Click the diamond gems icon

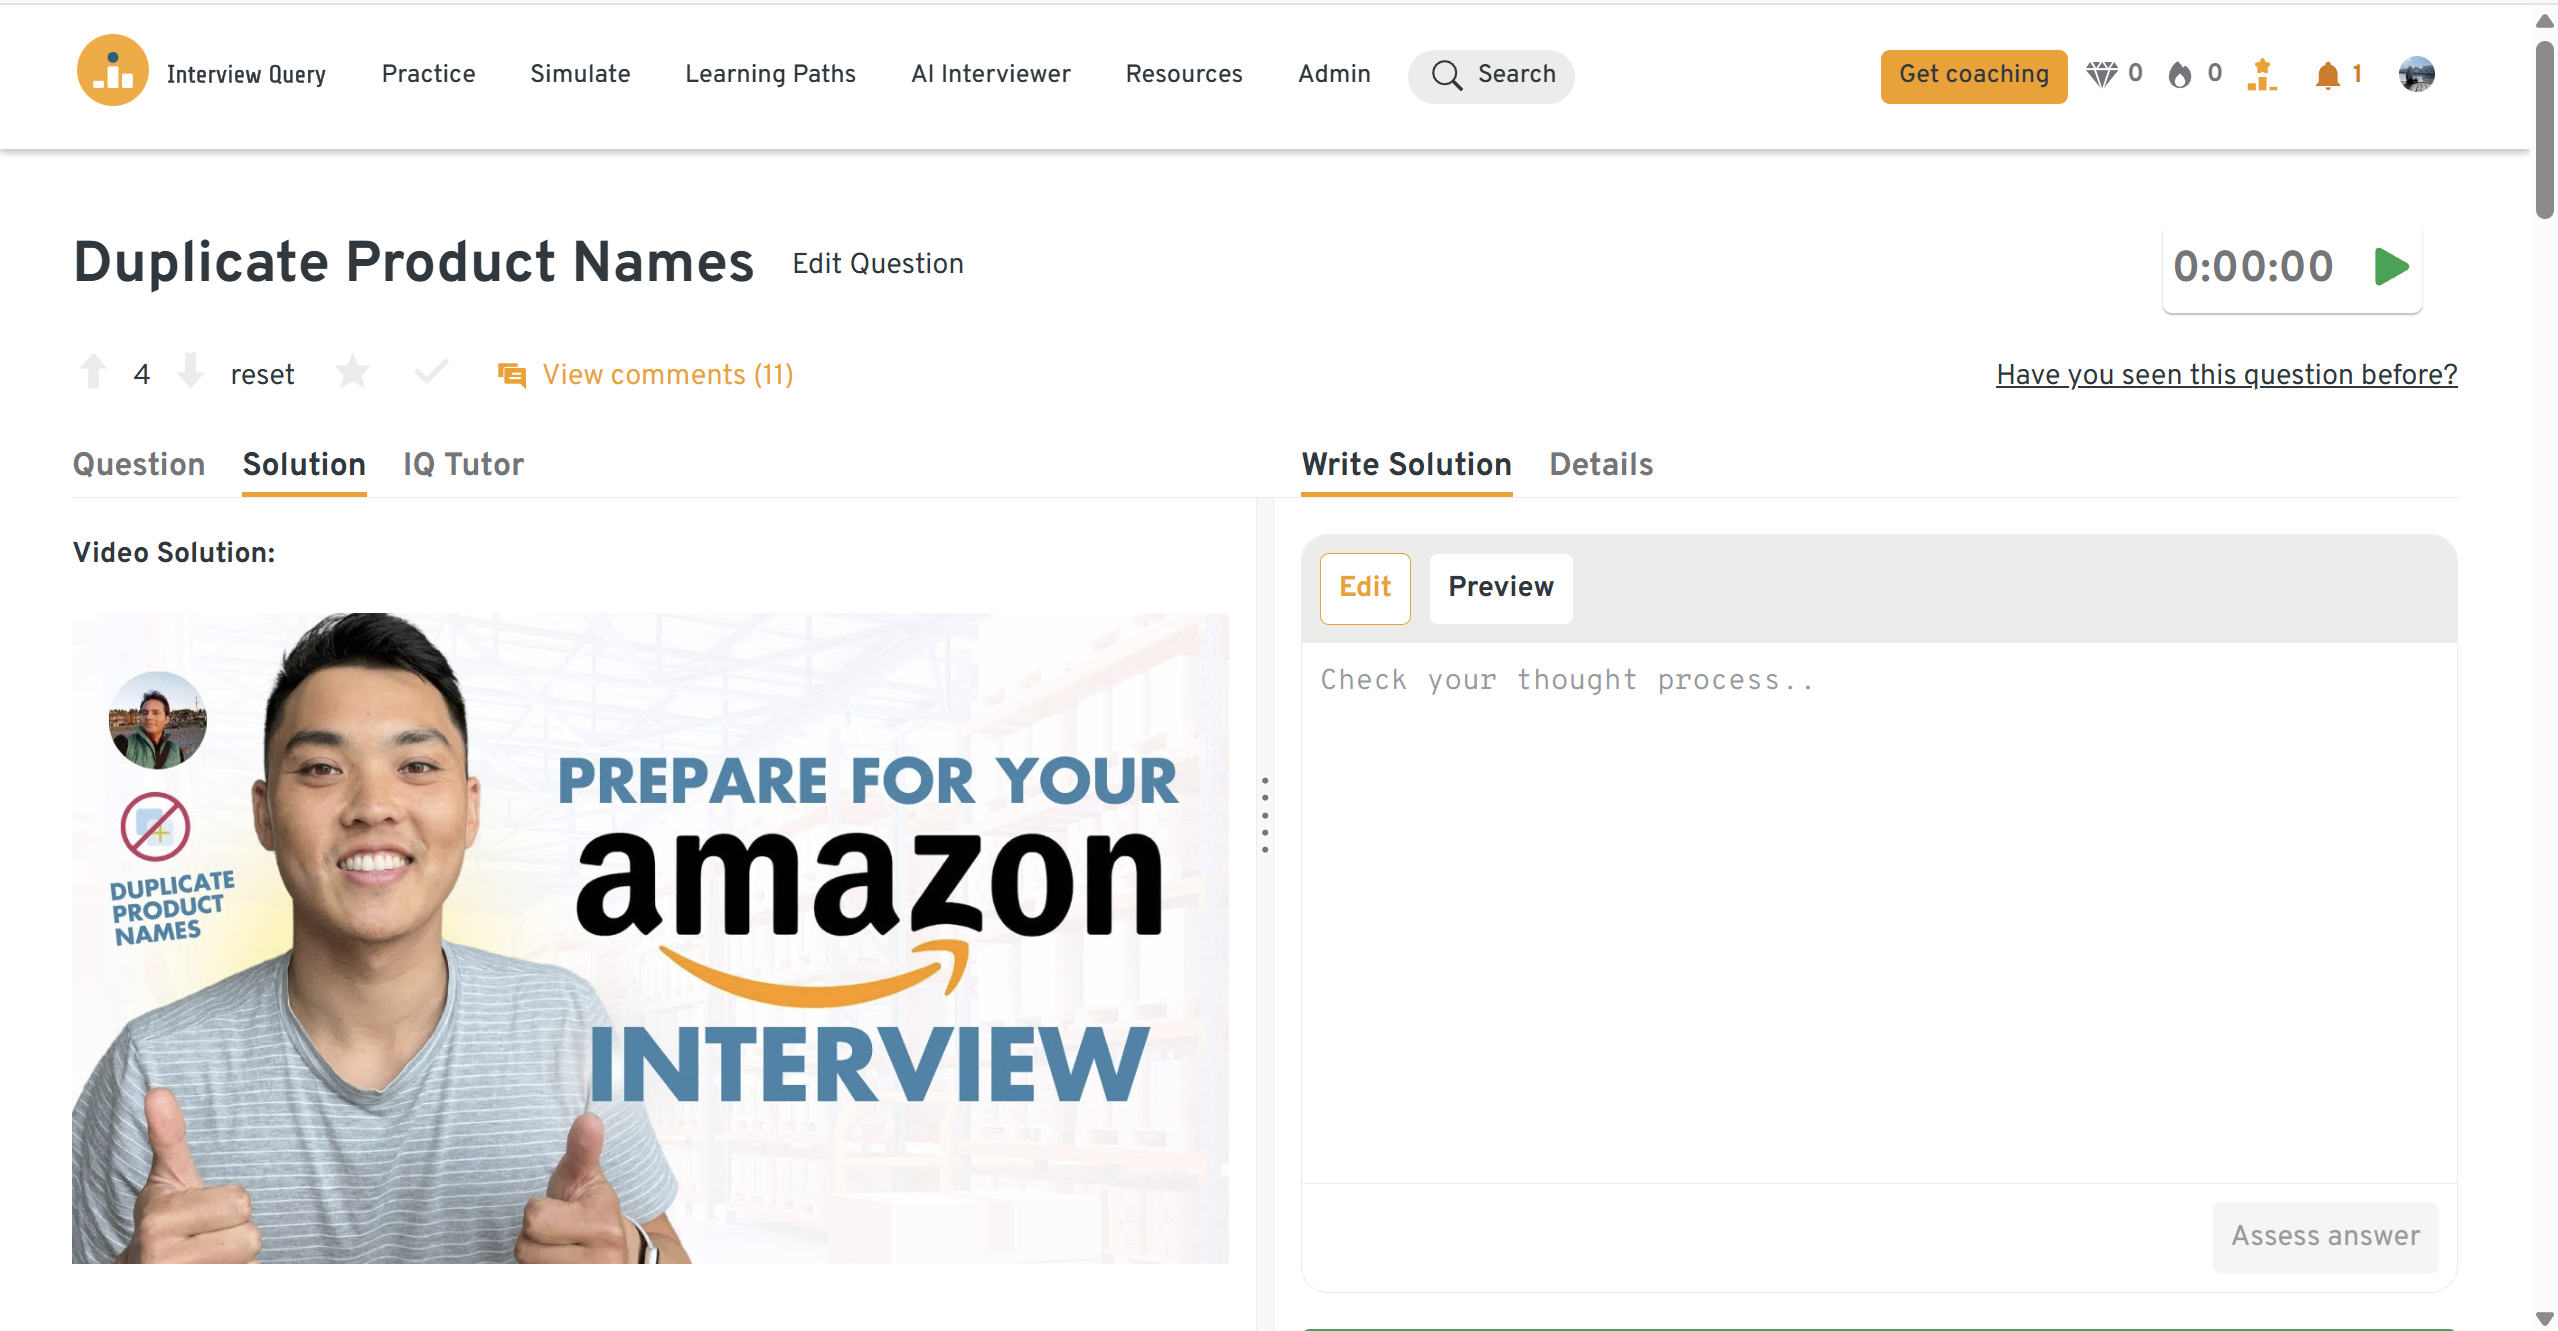click(x=2101, y=75)
